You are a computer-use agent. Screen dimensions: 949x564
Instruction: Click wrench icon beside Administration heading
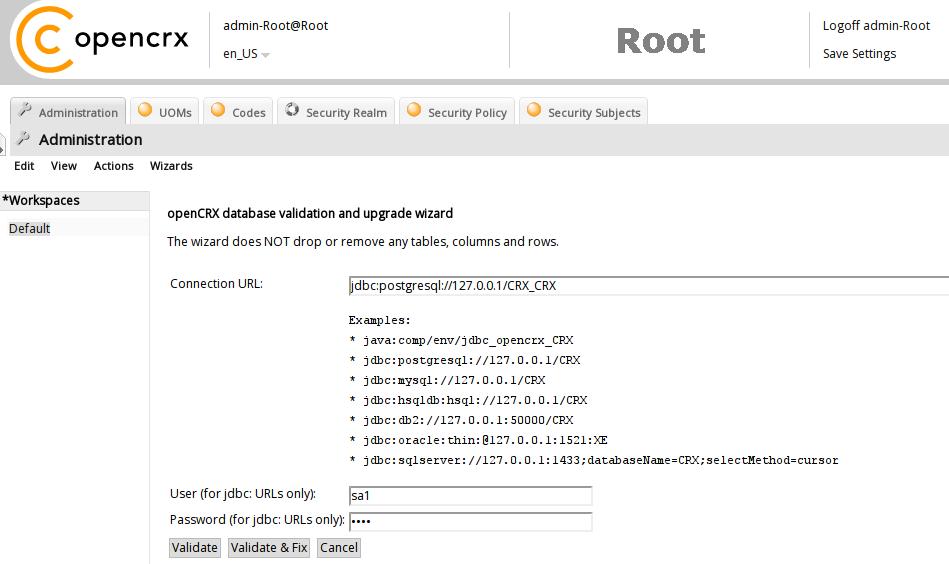click(x=24, y=138)
